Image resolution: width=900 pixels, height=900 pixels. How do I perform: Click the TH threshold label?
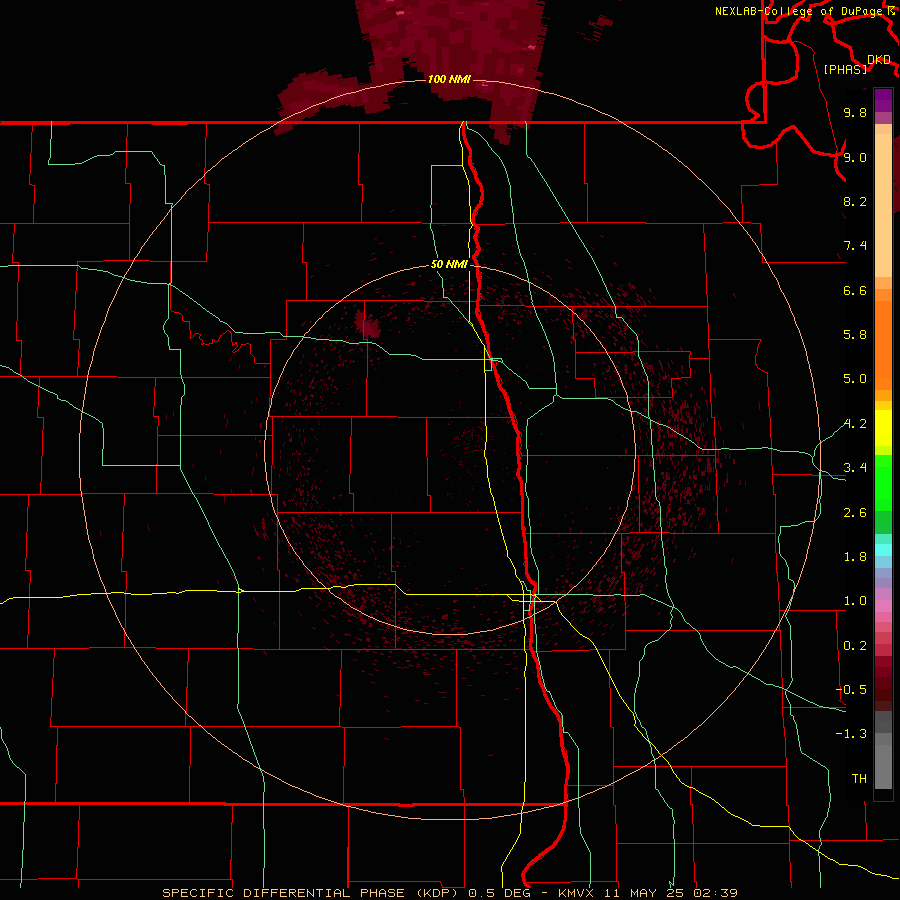[859, 779]
